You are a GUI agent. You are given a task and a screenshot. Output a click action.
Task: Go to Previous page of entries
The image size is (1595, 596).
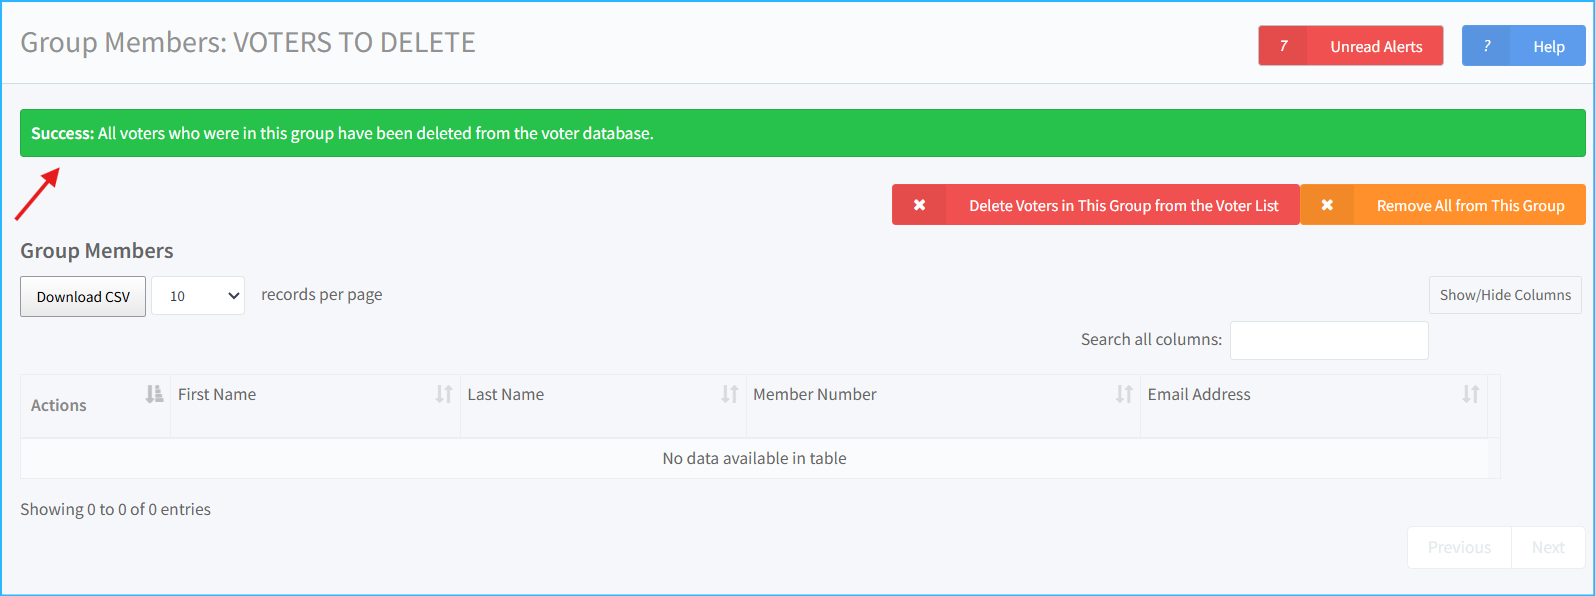pyautogui.click(x=1459, y=547)
